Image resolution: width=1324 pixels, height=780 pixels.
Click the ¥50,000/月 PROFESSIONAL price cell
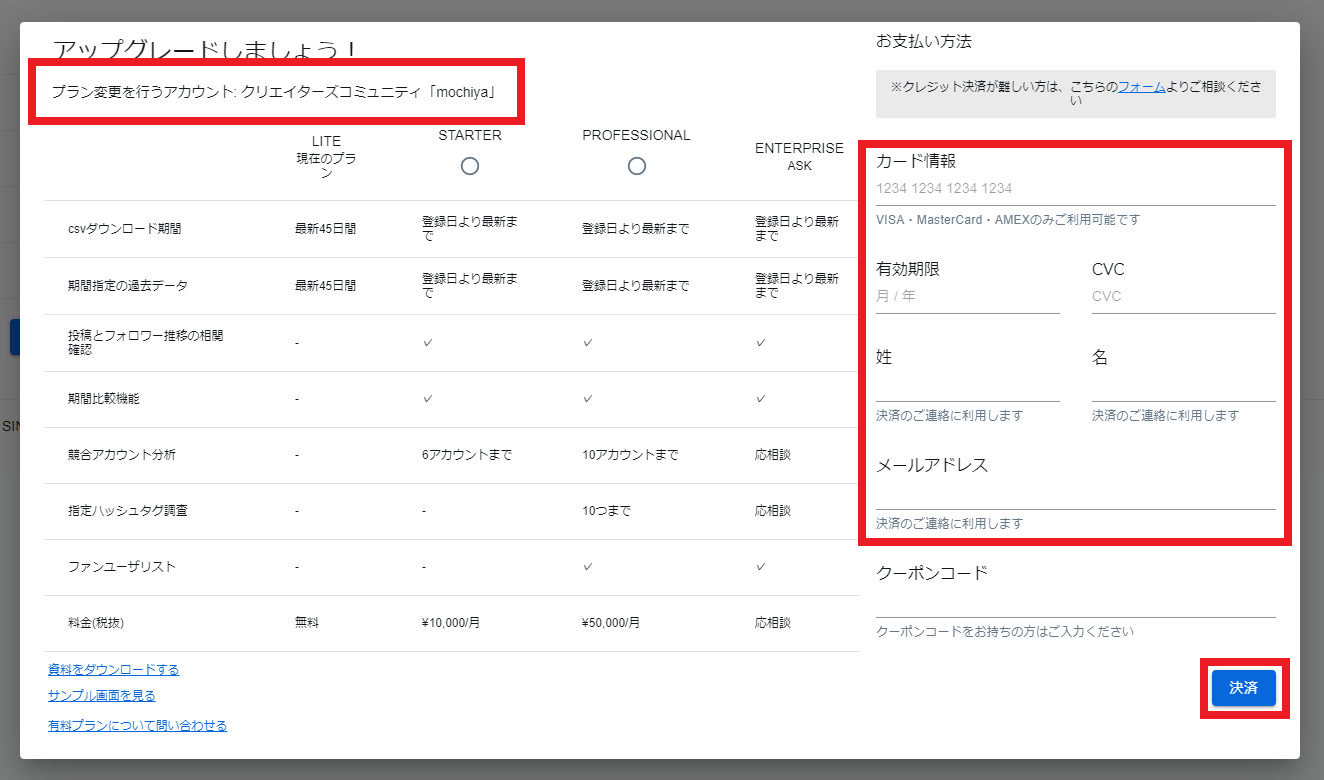coord(610,623)
